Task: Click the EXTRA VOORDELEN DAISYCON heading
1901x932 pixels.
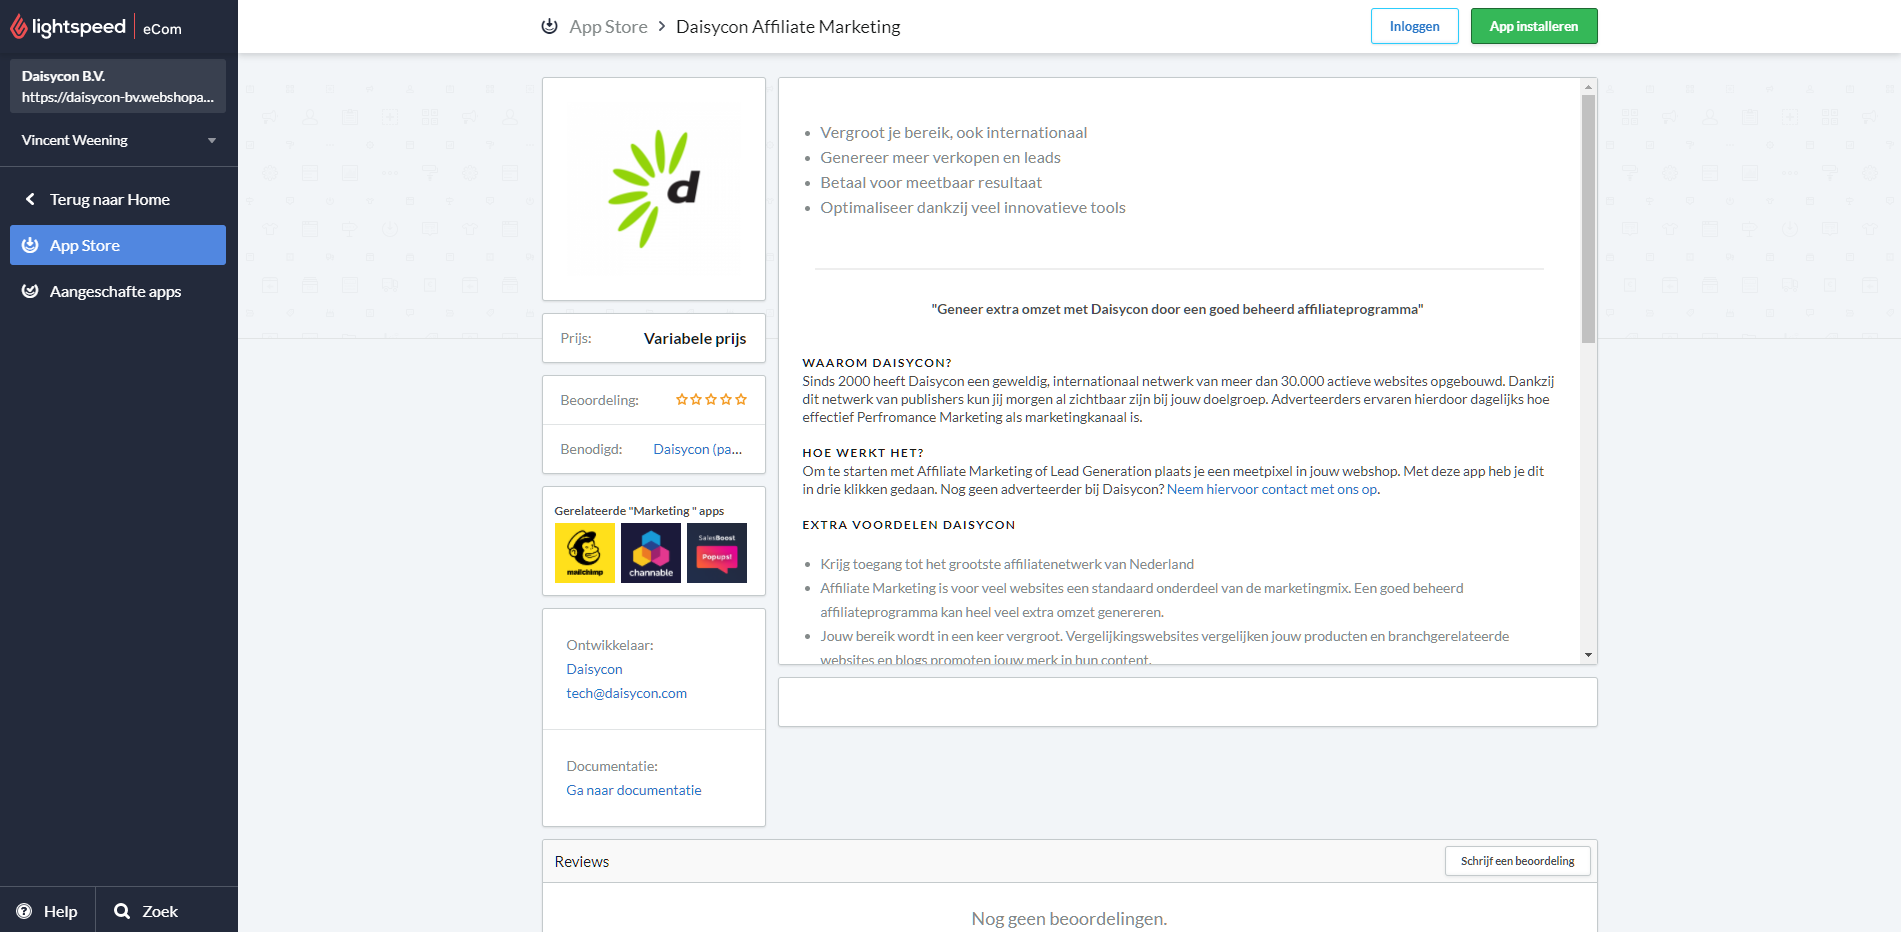Action: click(909, 525)
